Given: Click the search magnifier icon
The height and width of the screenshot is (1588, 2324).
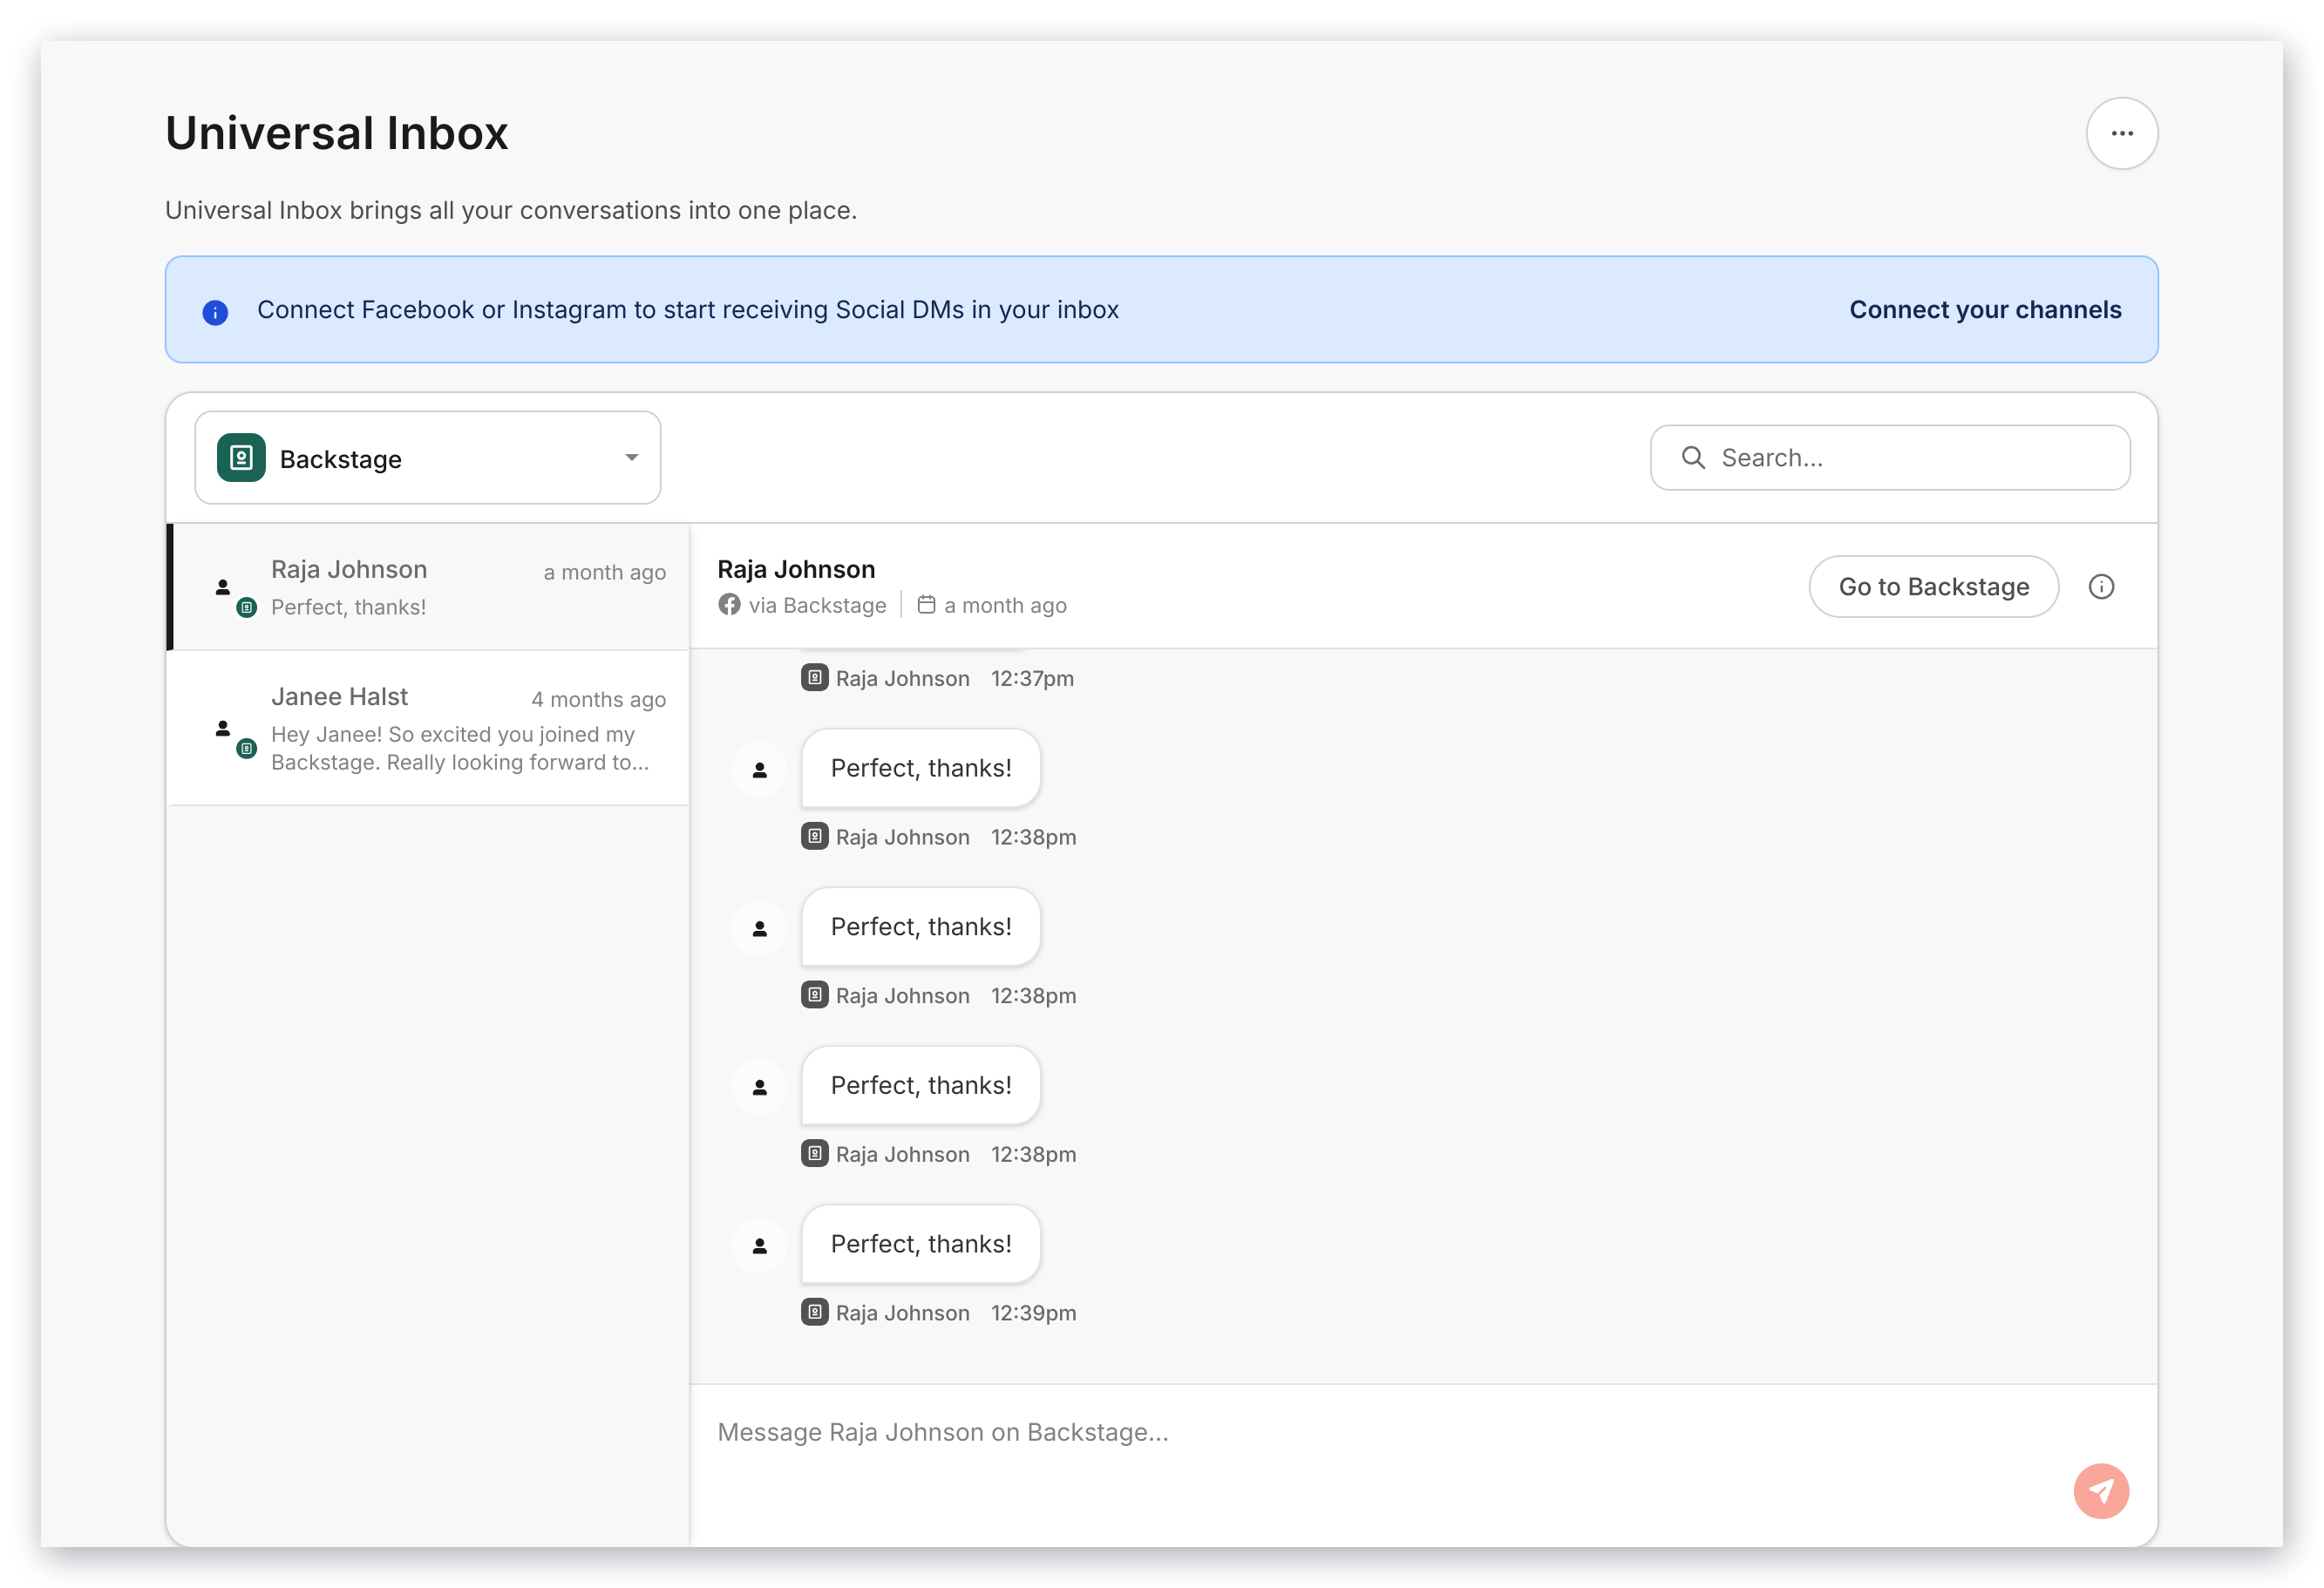Looking at the screenshot, I should (x=1692, y=458).
